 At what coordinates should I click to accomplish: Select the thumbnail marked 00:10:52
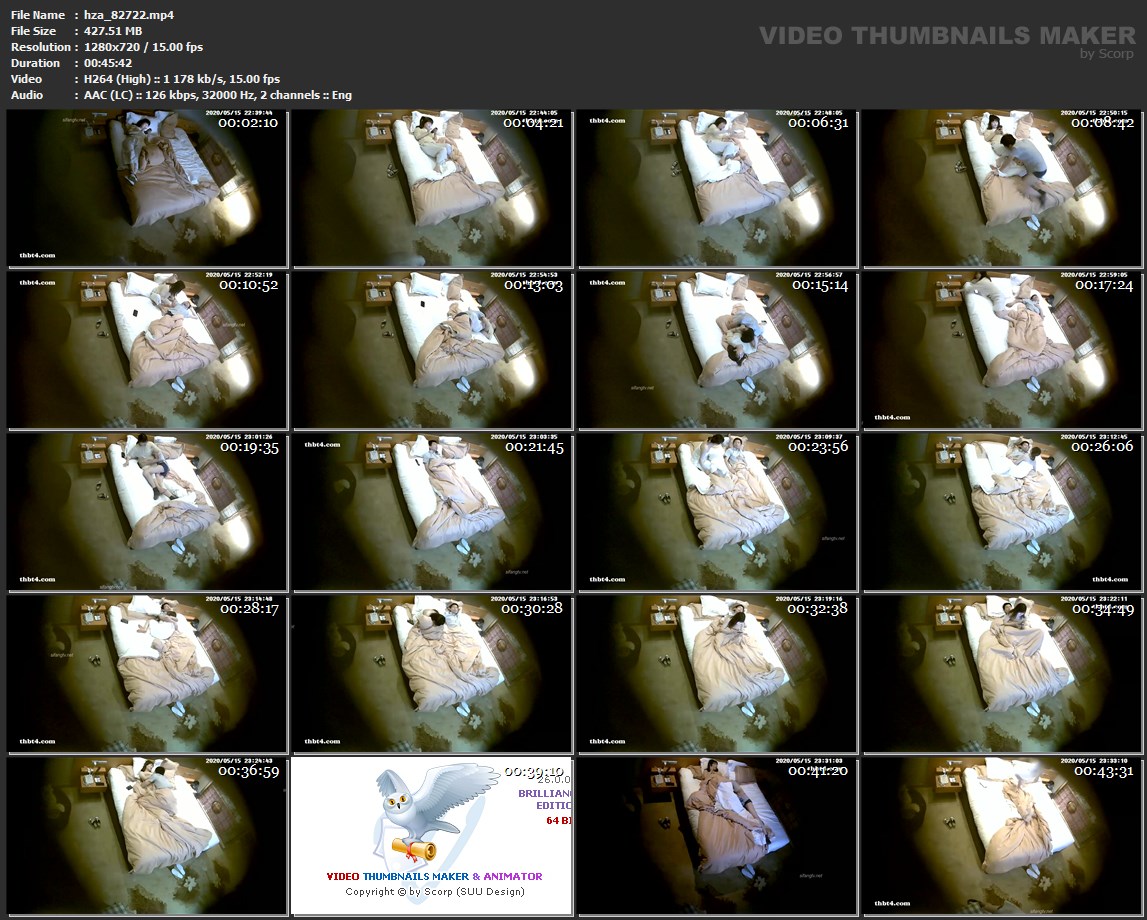pos(147,350)
